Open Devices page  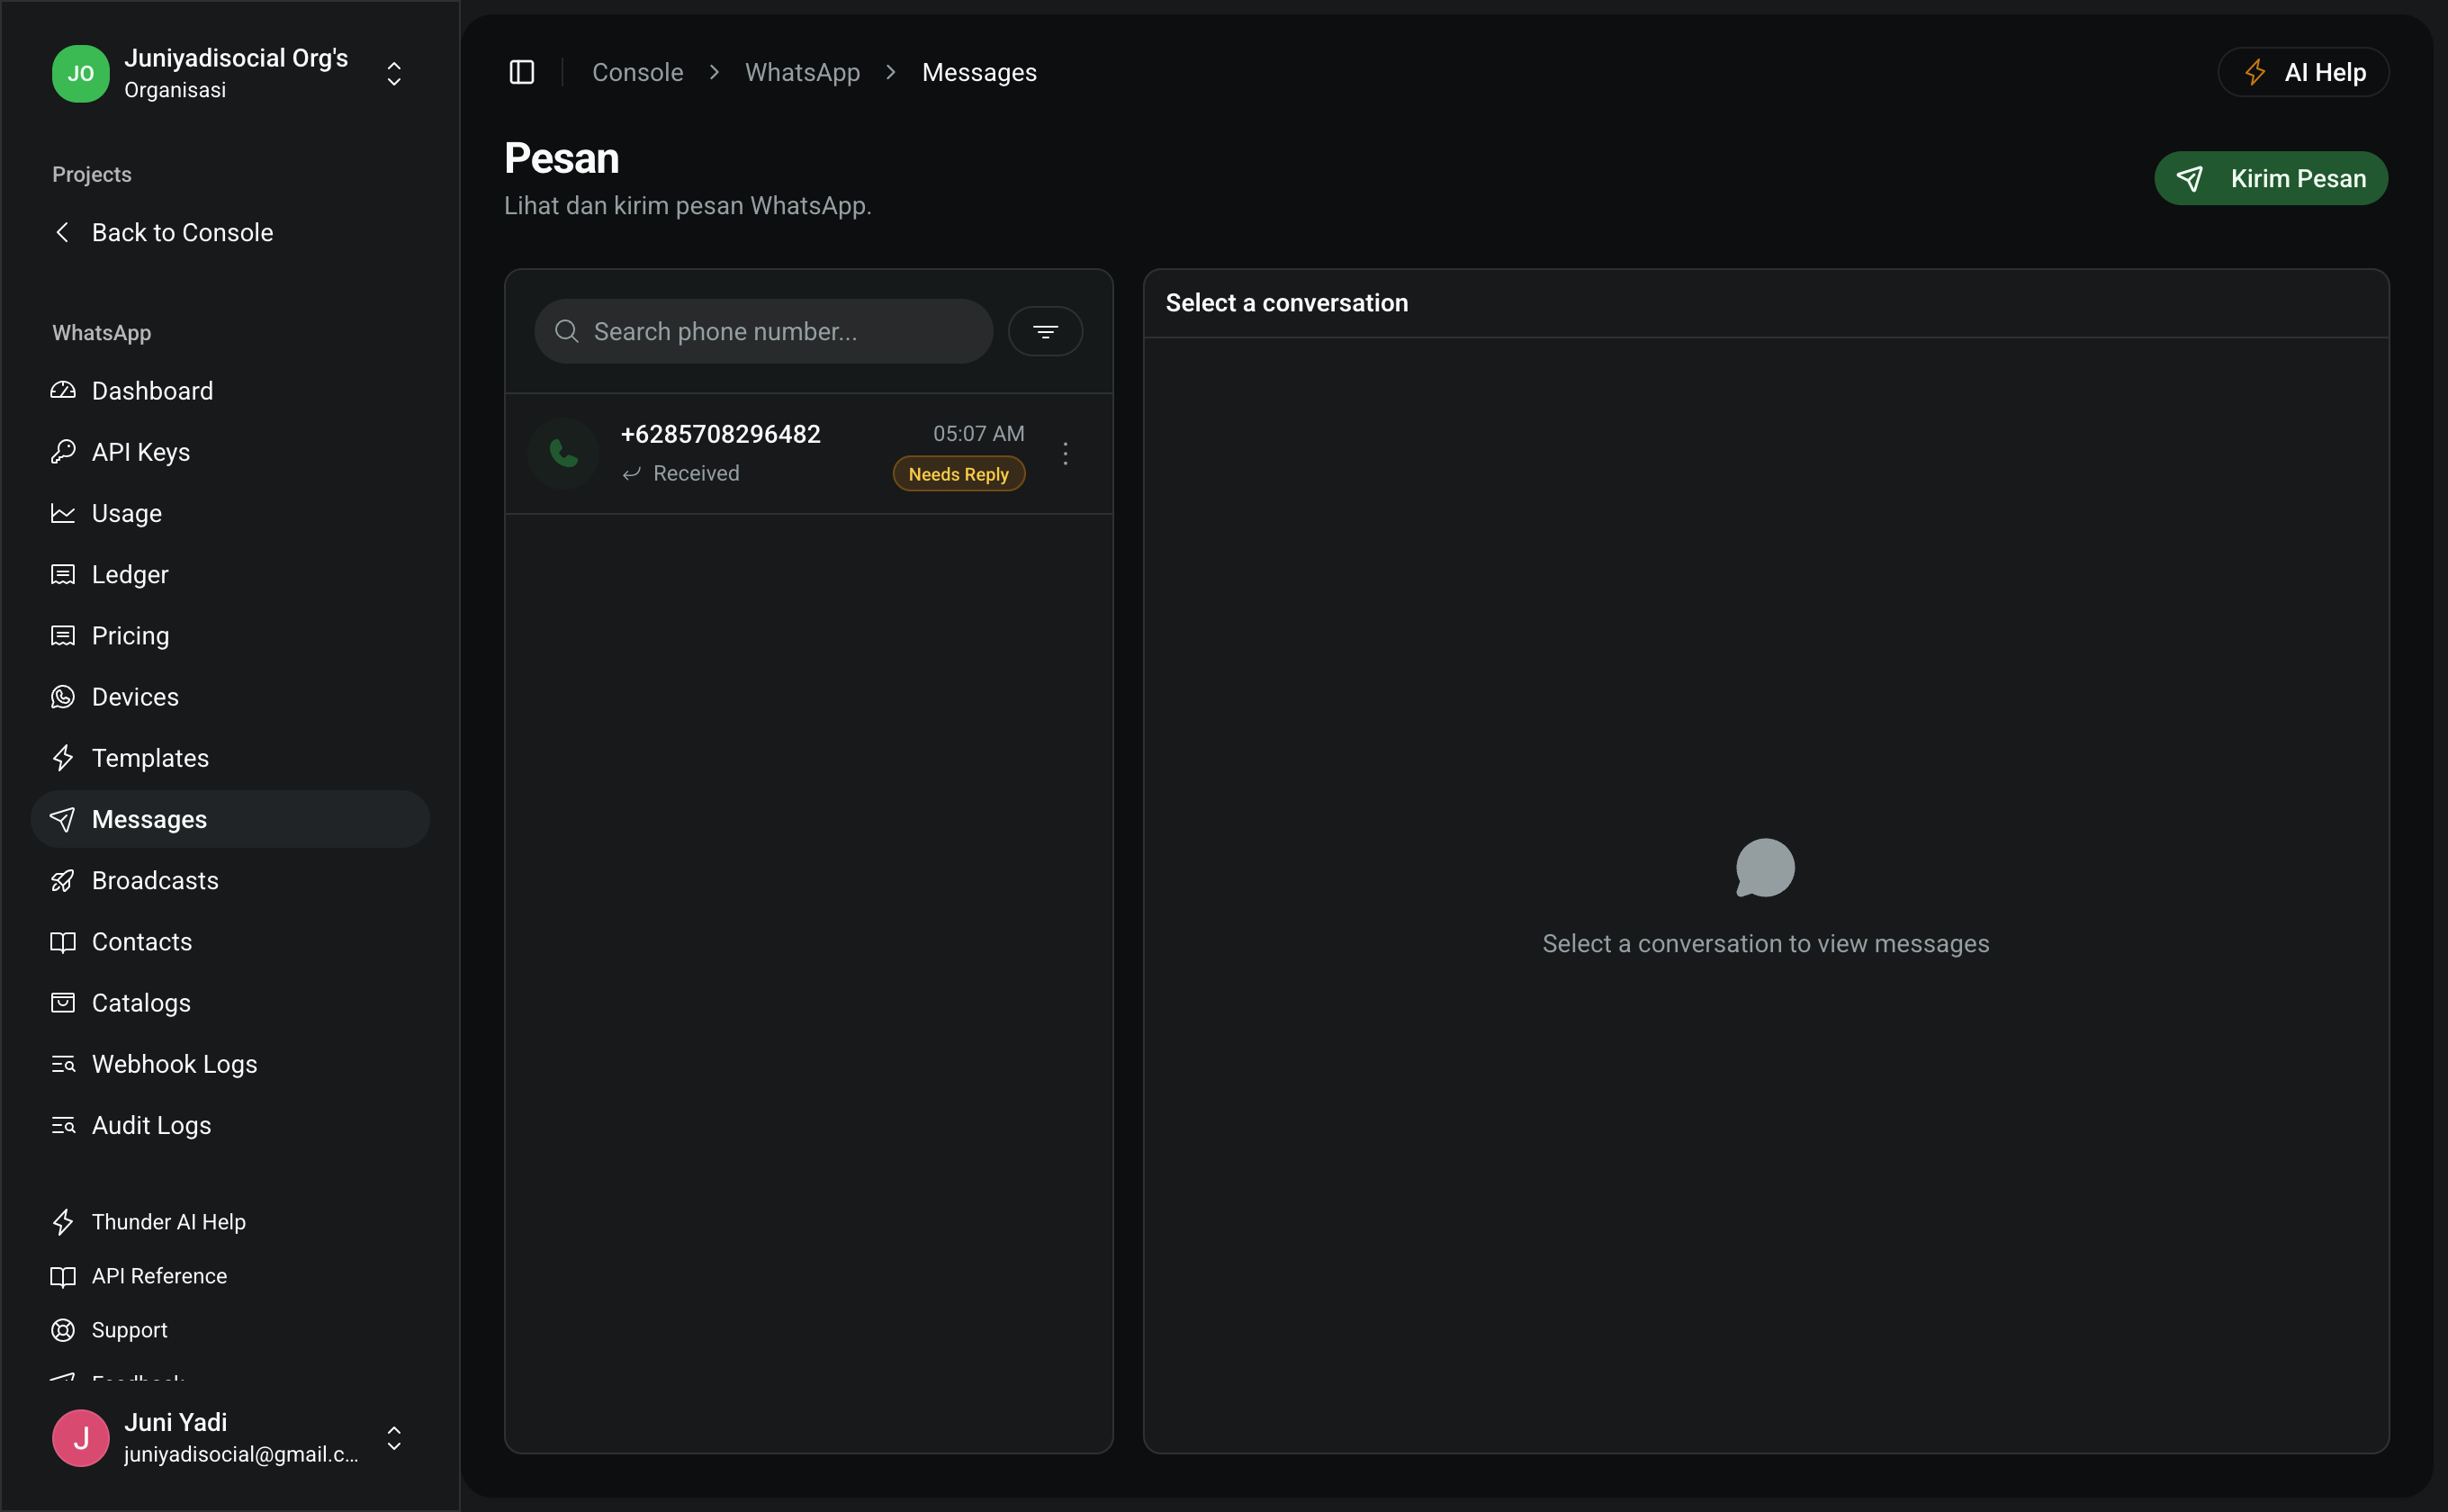pyautogui.click(x=230, y=697)
